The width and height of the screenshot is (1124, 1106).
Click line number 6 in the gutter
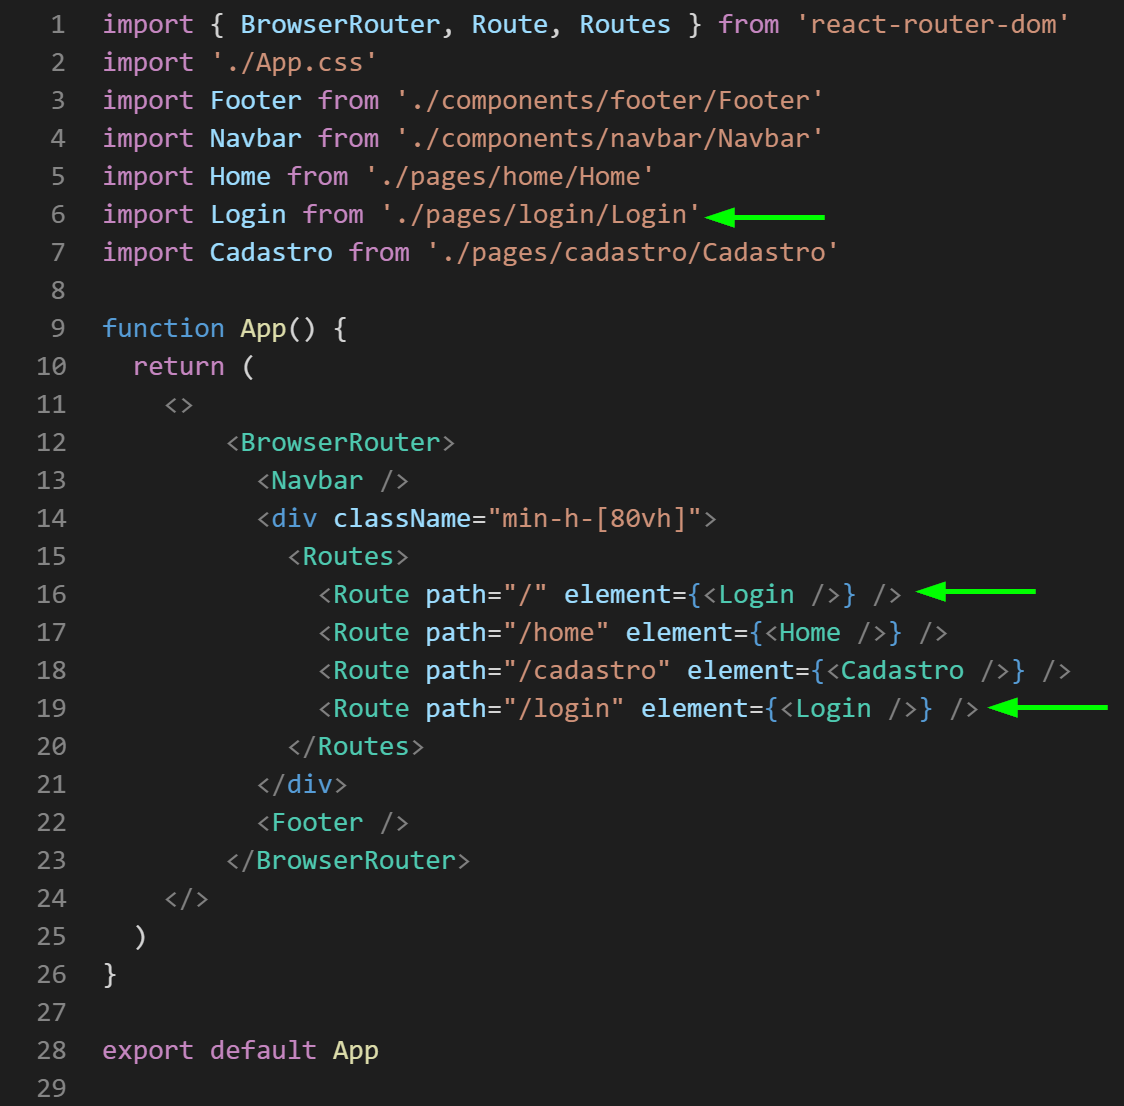coord(57,214)
